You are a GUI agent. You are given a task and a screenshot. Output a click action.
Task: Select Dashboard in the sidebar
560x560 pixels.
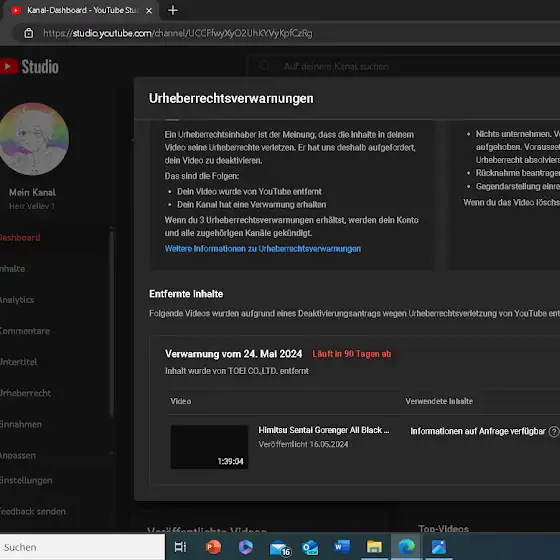point(20,238)
